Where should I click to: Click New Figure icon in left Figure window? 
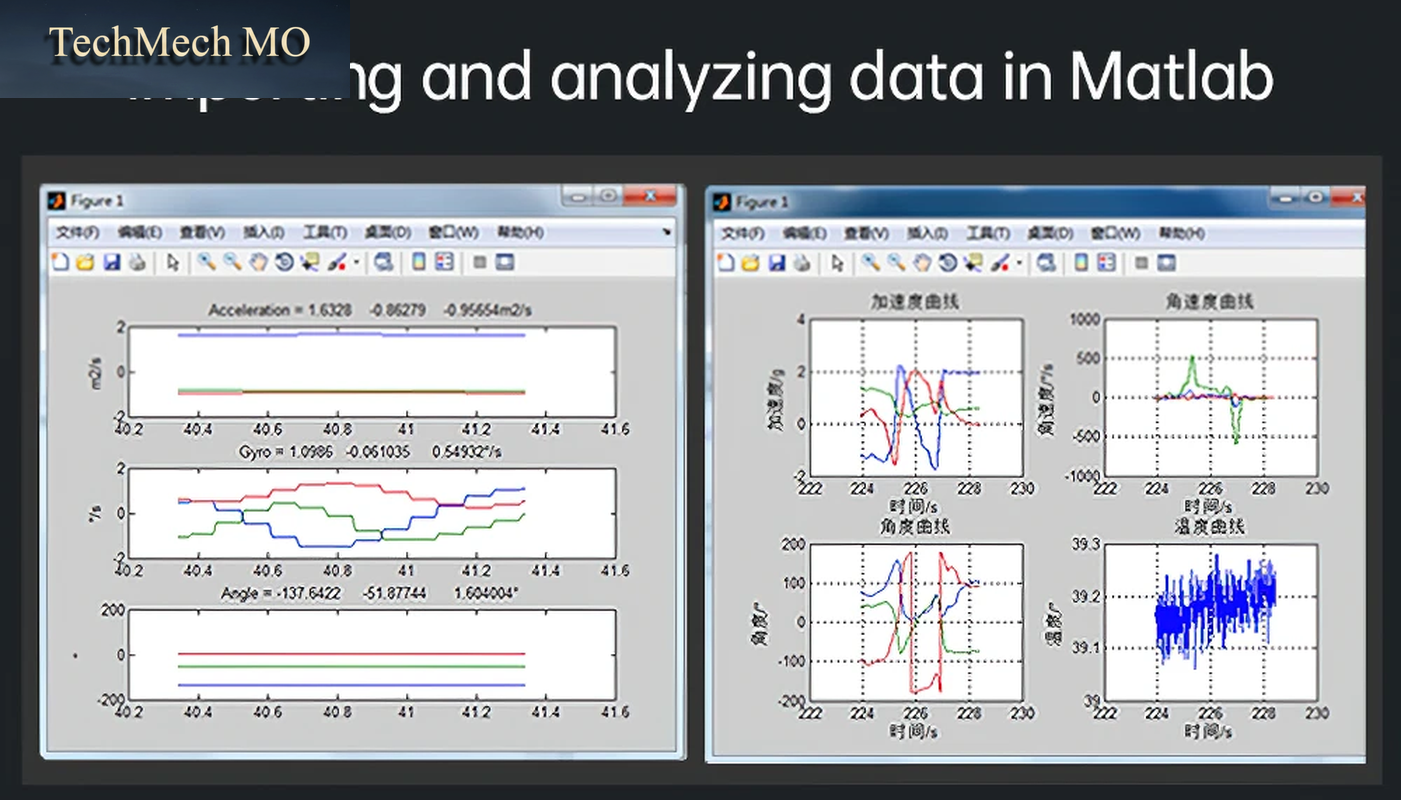pos(60,262)
